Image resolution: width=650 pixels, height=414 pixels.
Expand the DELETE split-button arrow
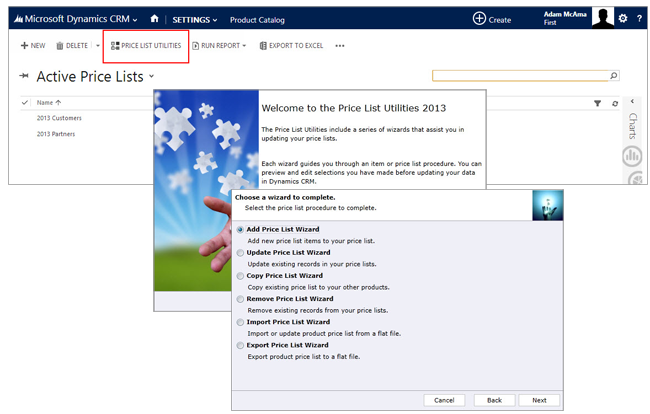click(x=98, y=46)
